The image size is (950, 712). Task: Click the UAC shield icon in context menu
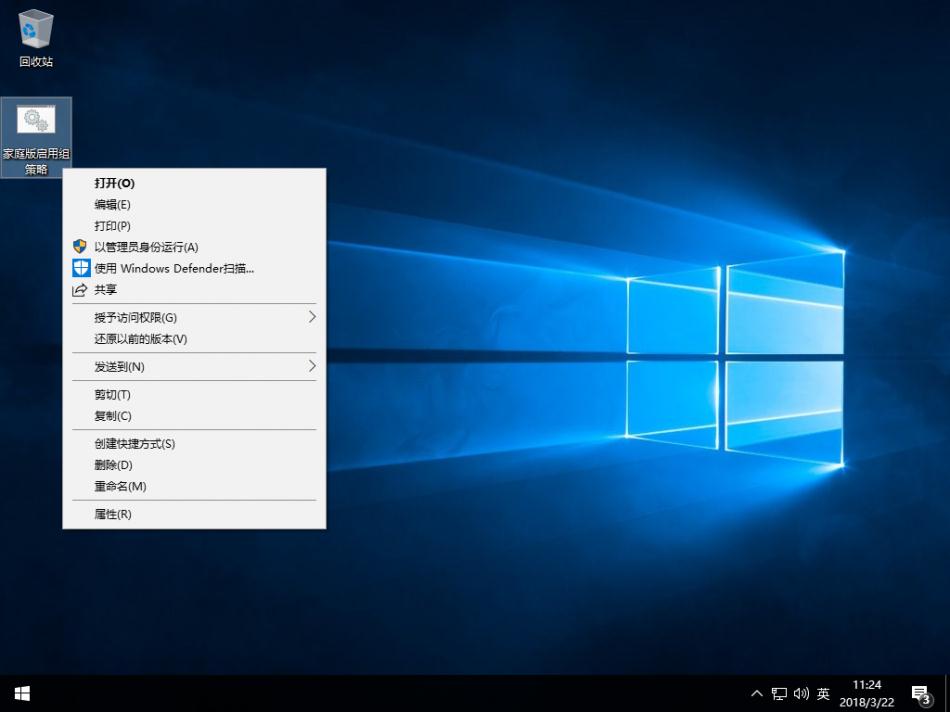tap(80, 247)
